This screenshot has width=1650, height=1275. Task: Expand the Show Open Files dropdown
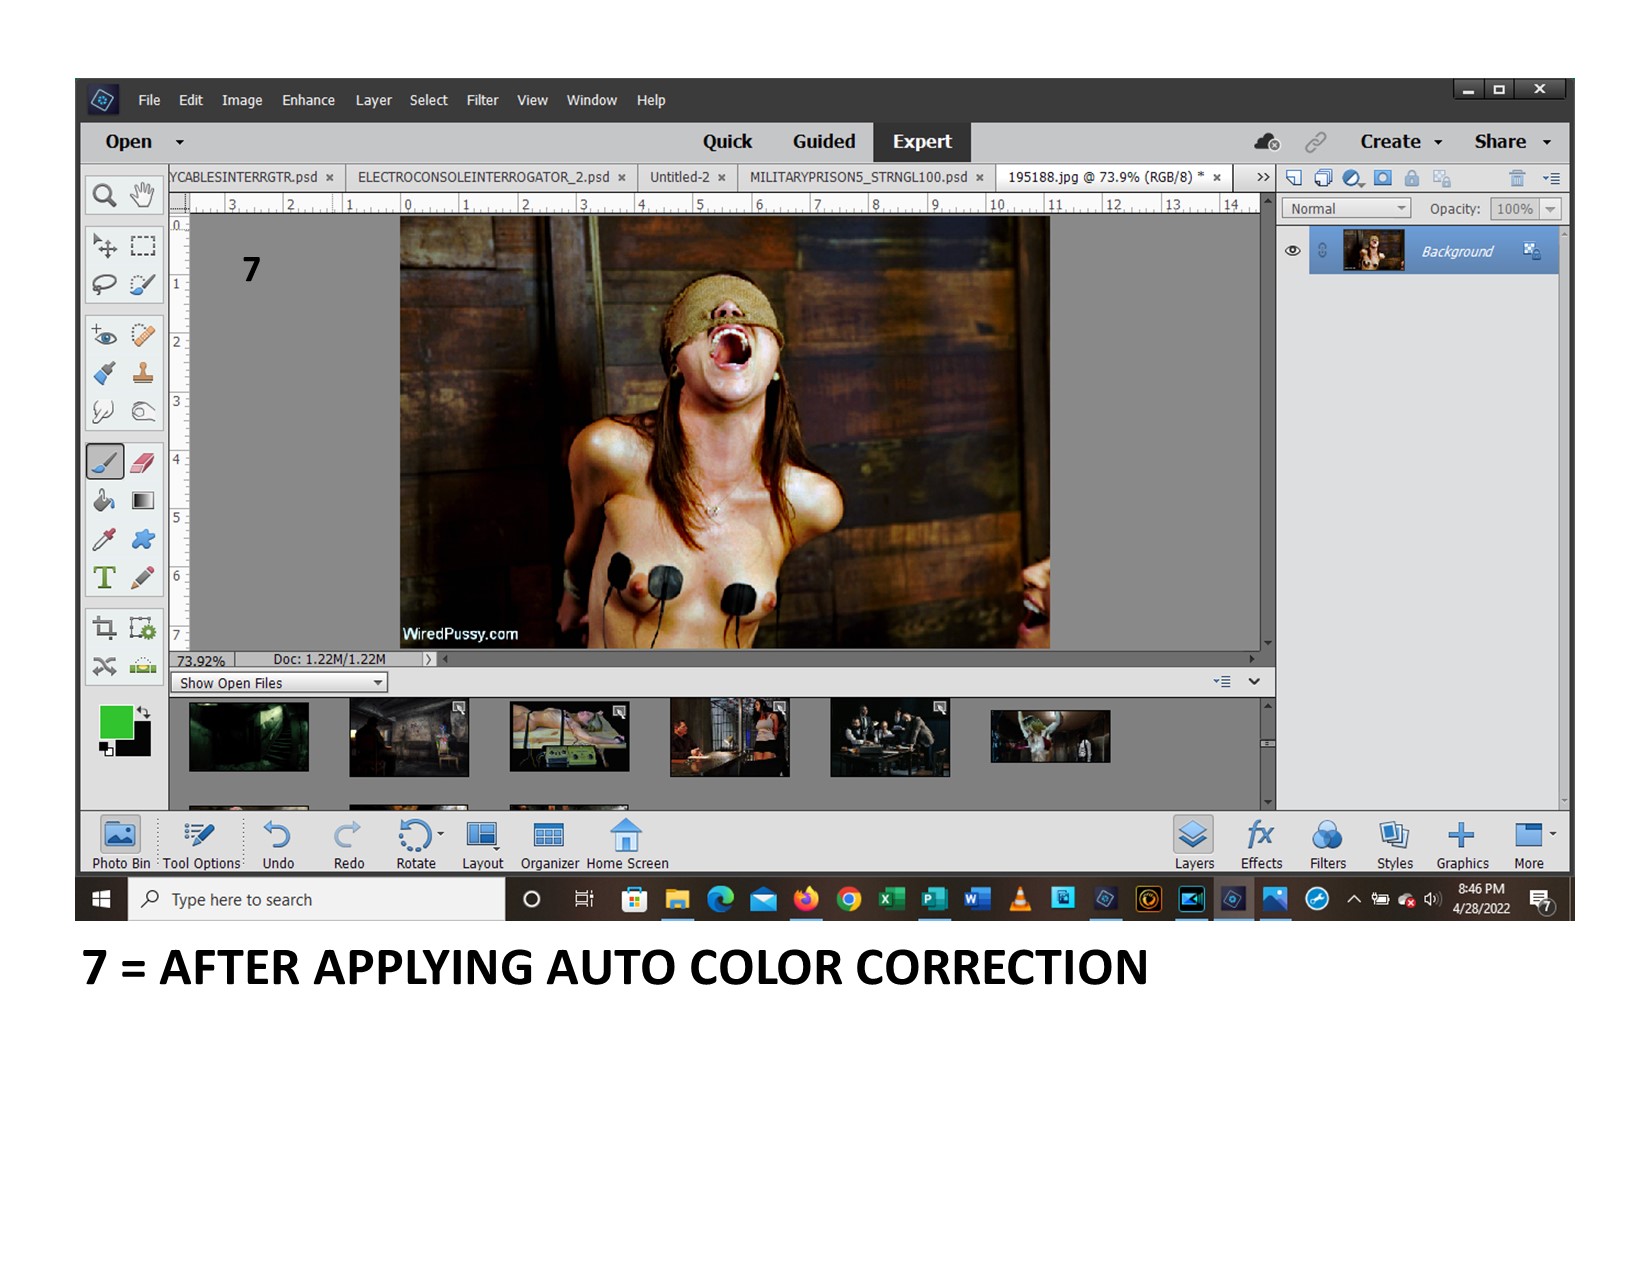click(x=279, y=683)
